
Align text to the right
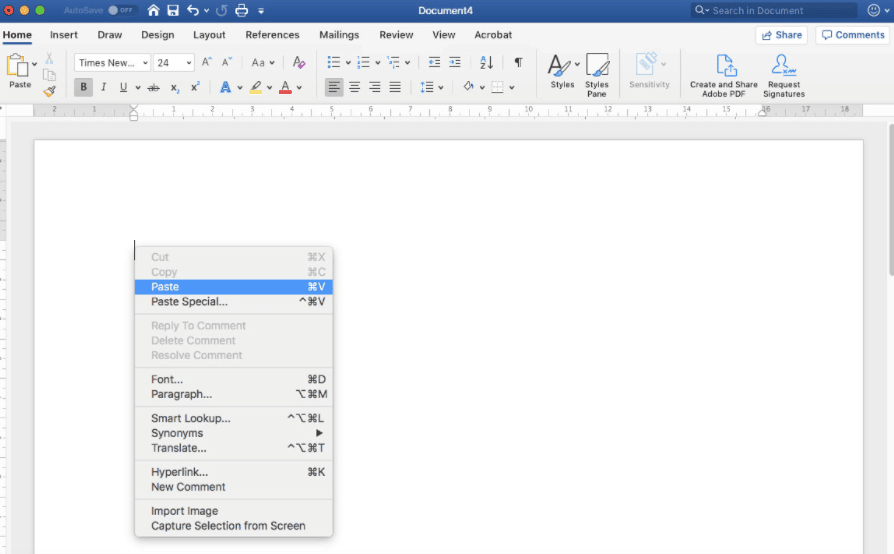point(375,87)
